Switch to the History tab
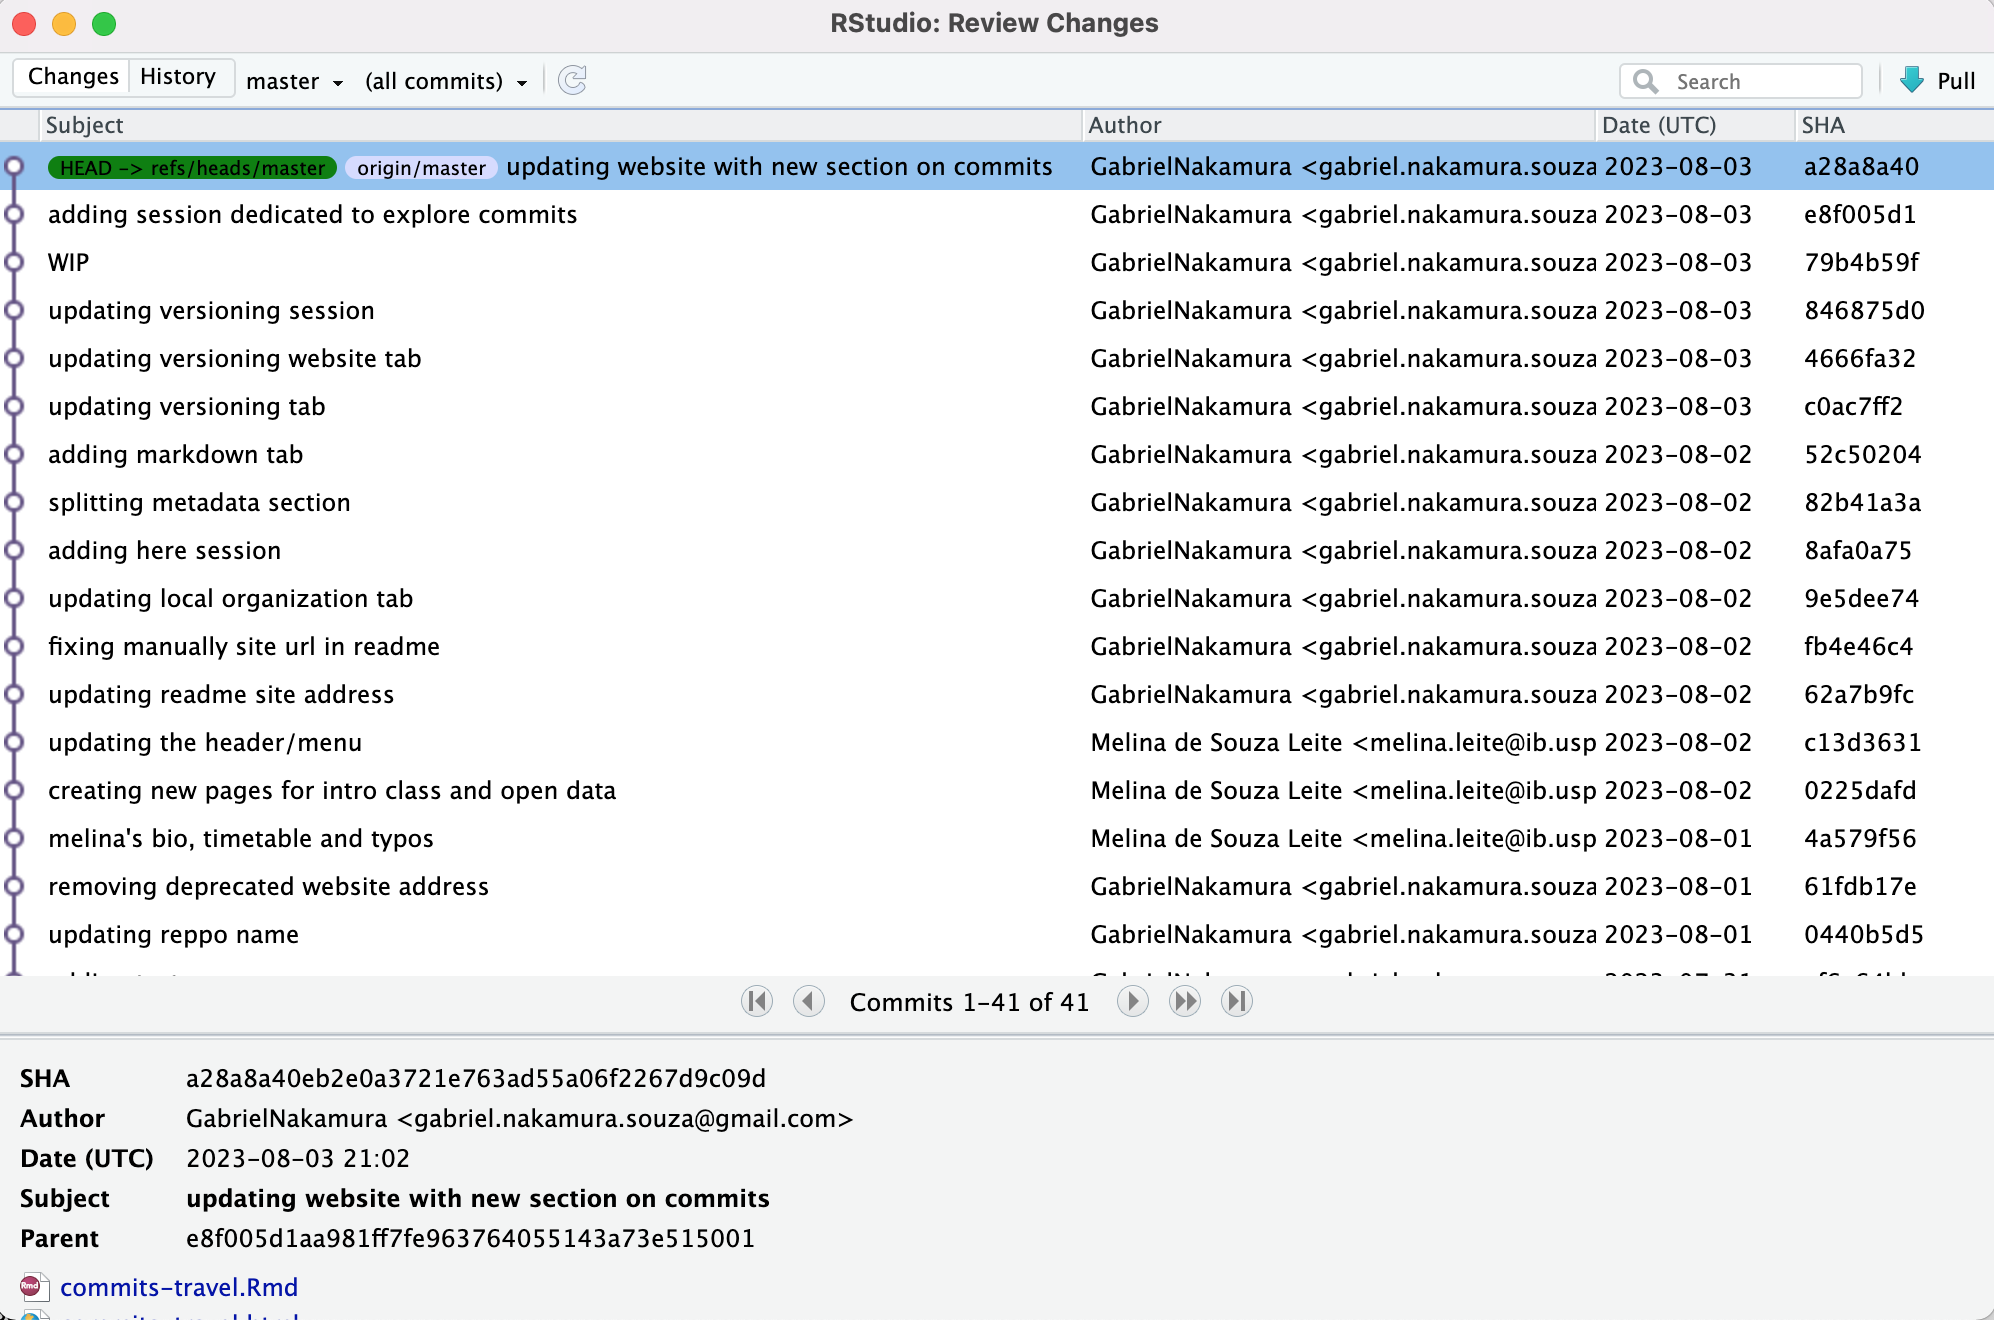Image resolution: width=1994 pixels, height=1320 pixels. [178, 77]
